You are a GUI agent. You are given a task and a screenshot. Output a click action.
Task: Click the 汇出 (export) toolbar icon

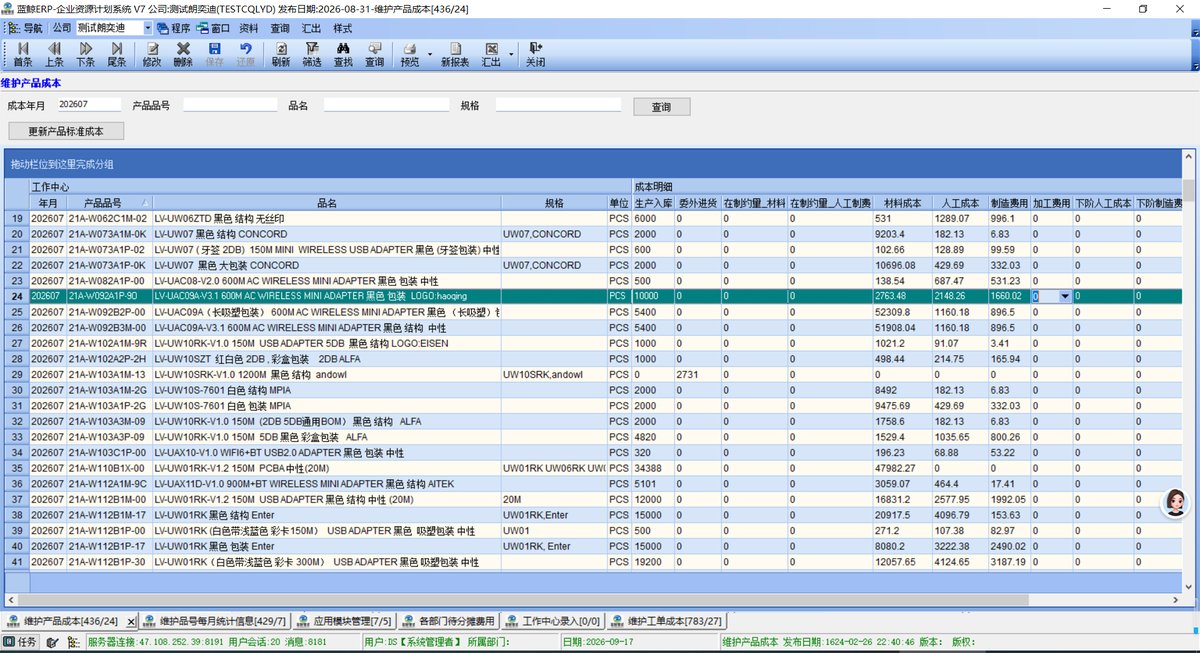491,54
